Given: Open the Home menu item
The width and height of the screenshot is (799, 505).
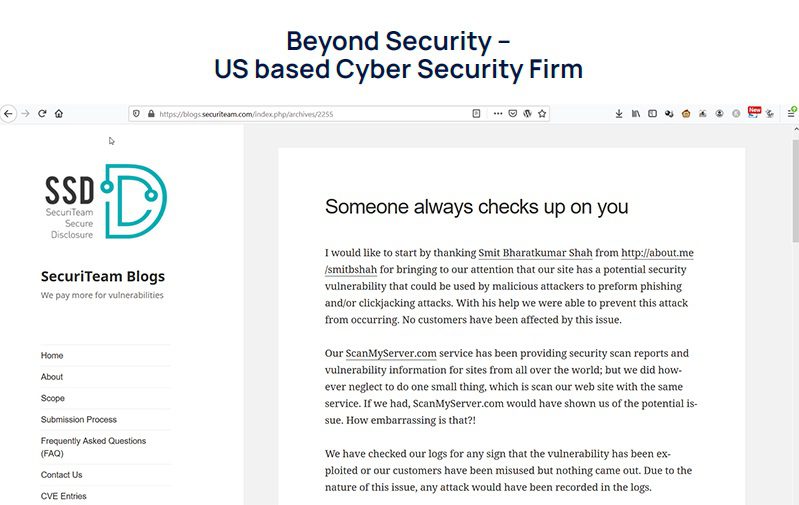Looking at the screenshot, I should pyautogui.click(x=52, y=355).
